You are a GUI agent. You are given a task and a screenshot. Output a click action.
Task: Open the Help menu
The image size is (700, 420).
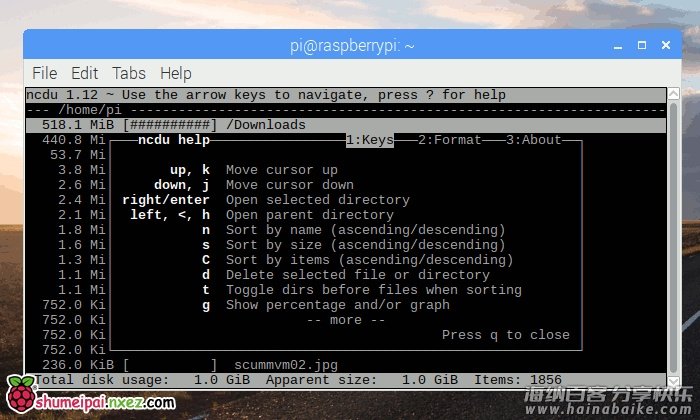pyautogui.click(x=175, y=73)
